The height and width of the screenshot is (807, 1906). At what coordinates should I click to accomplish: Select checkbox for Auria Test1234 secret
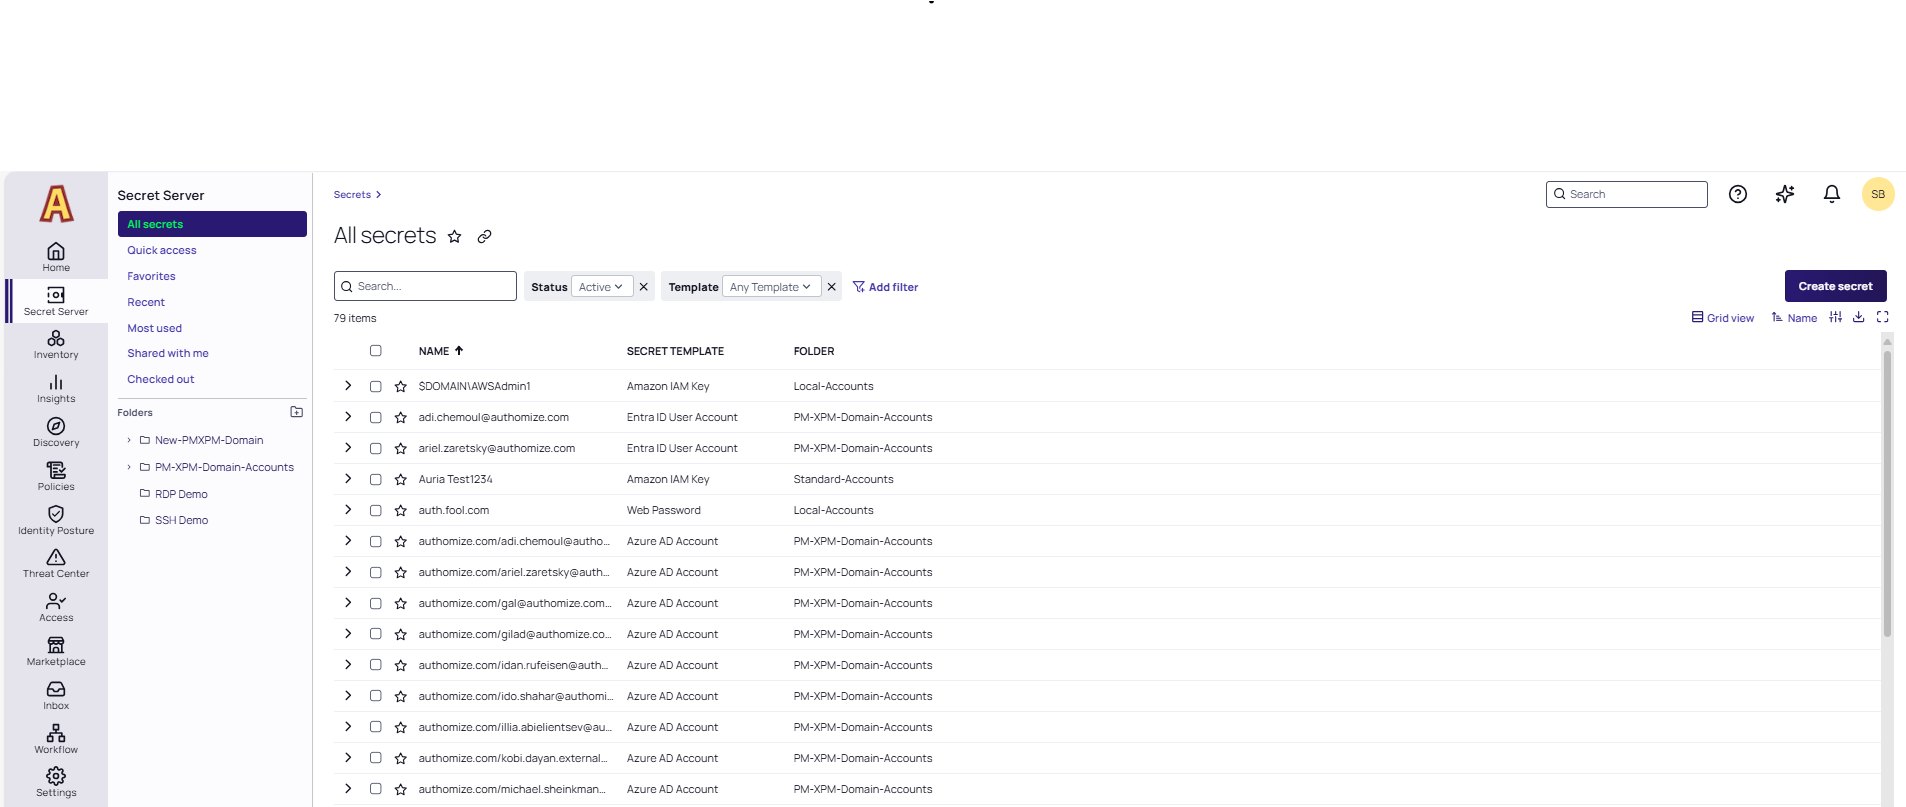coord(376,480)
